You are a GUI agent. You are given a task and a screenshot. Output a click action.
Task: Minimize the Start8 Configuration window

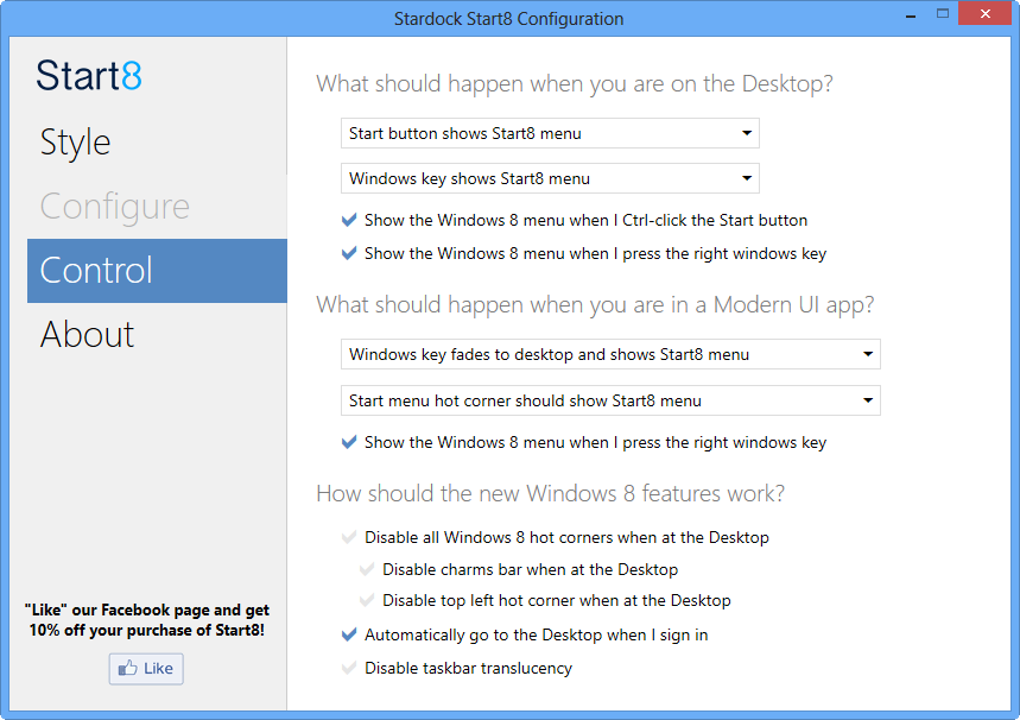pos(911,14)
